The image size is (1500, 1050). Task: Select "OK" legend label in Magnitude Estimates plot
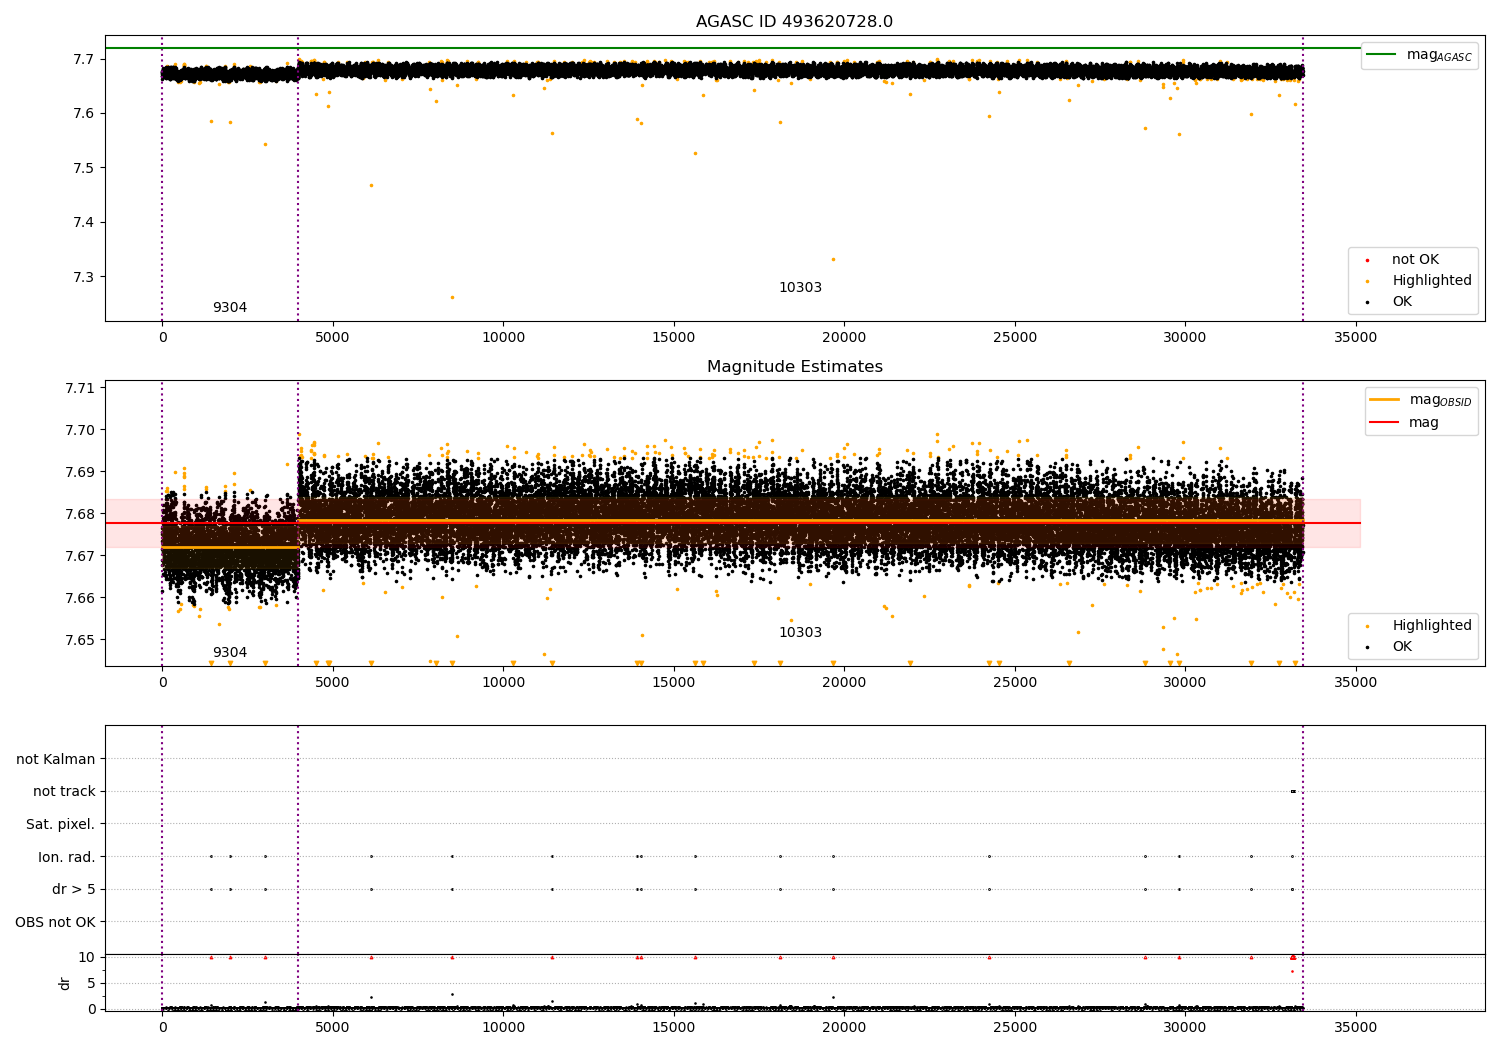(1402, 647)
